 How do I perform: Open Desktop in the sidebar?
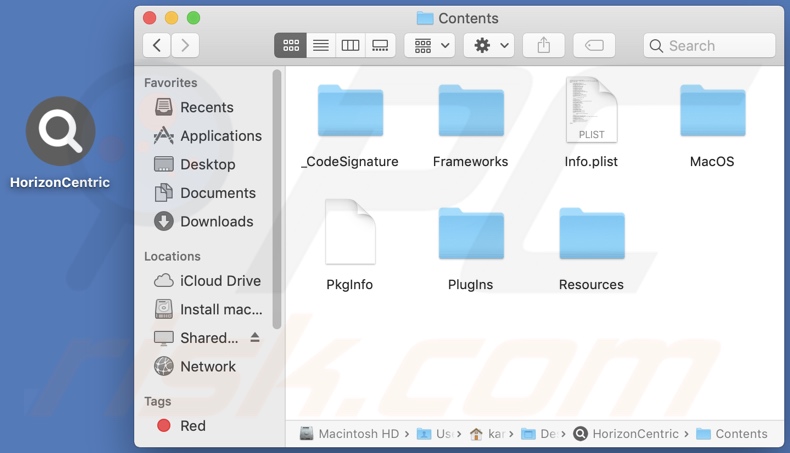pos(195,164)
